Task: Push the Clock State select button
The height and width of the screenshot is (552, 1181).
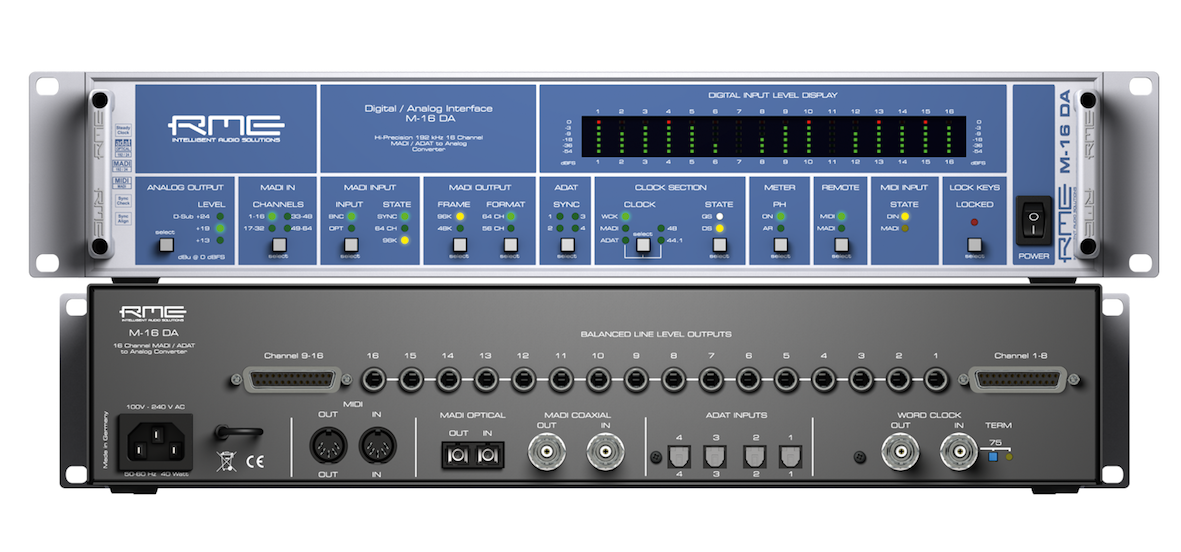Action: (720, 245)
